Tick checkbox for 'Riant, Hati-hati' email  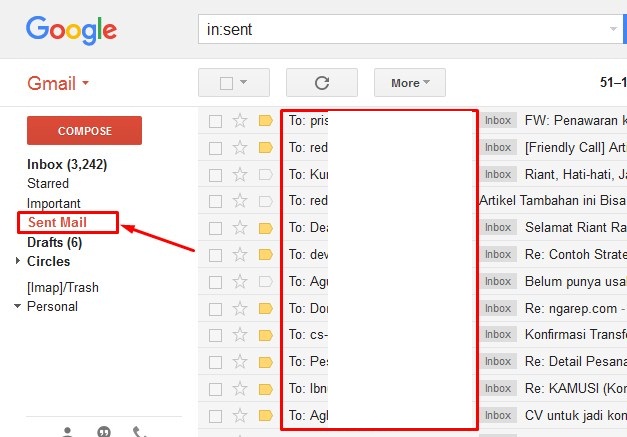pos(216,175)
